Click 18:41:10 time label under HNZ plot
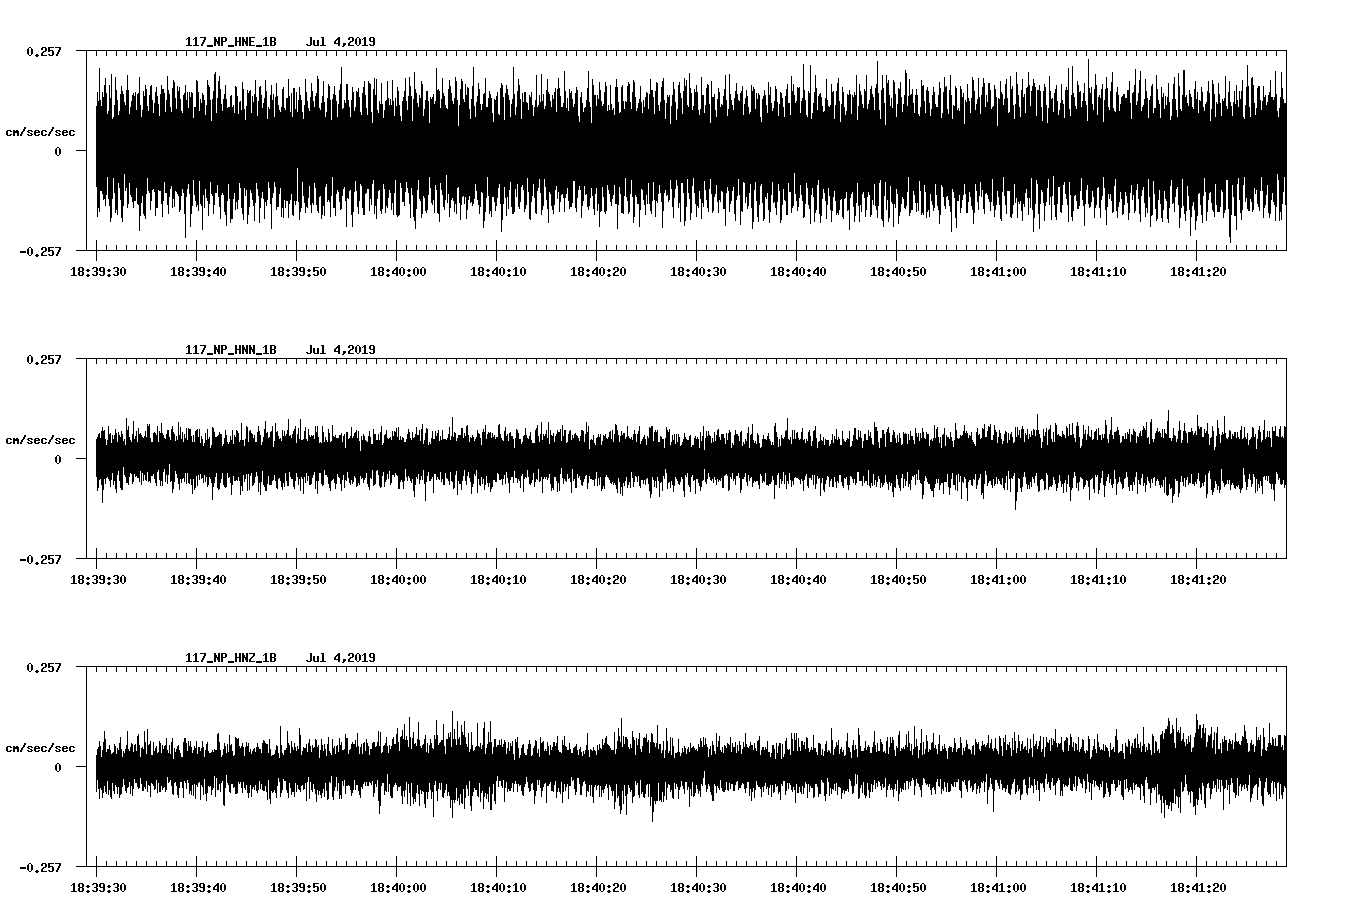Screen dimensions: 1358x924 (1098, 887)
